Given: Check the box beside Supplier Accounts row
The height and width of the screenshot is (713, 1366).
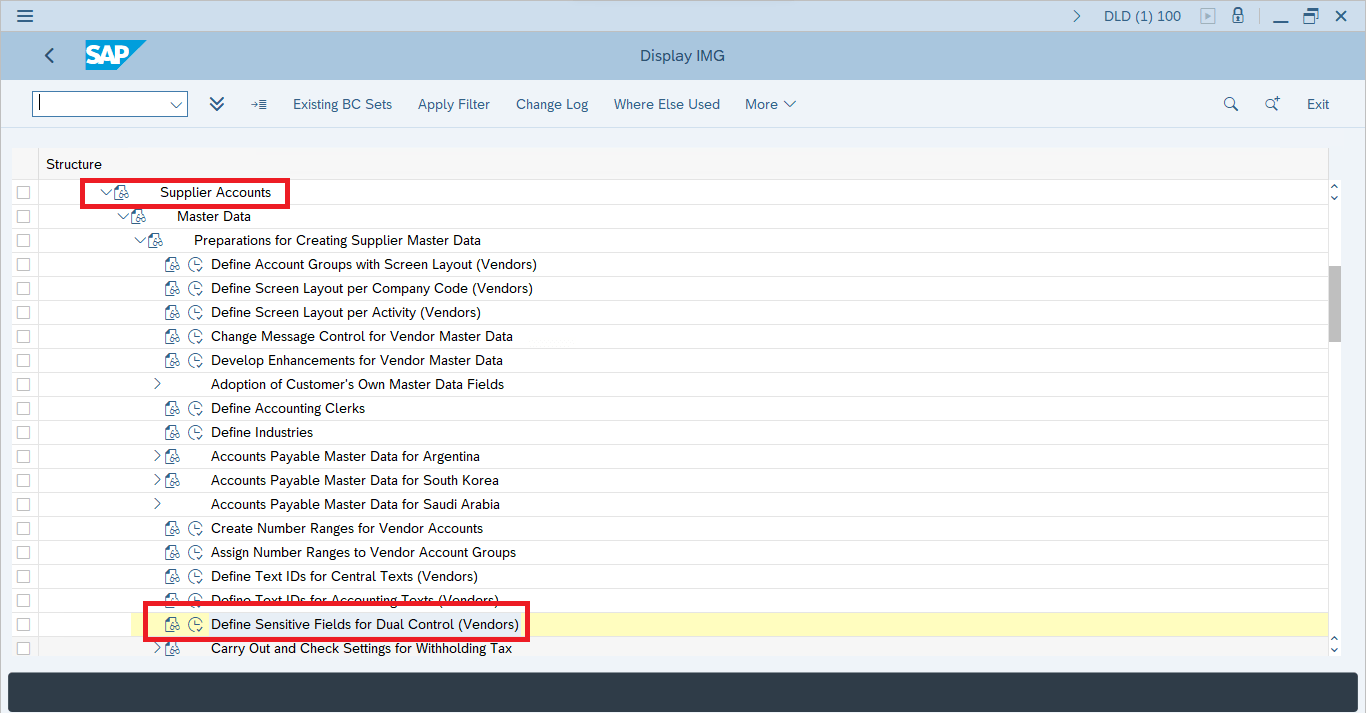Looking at the screenshot, I should click(23, 192).
